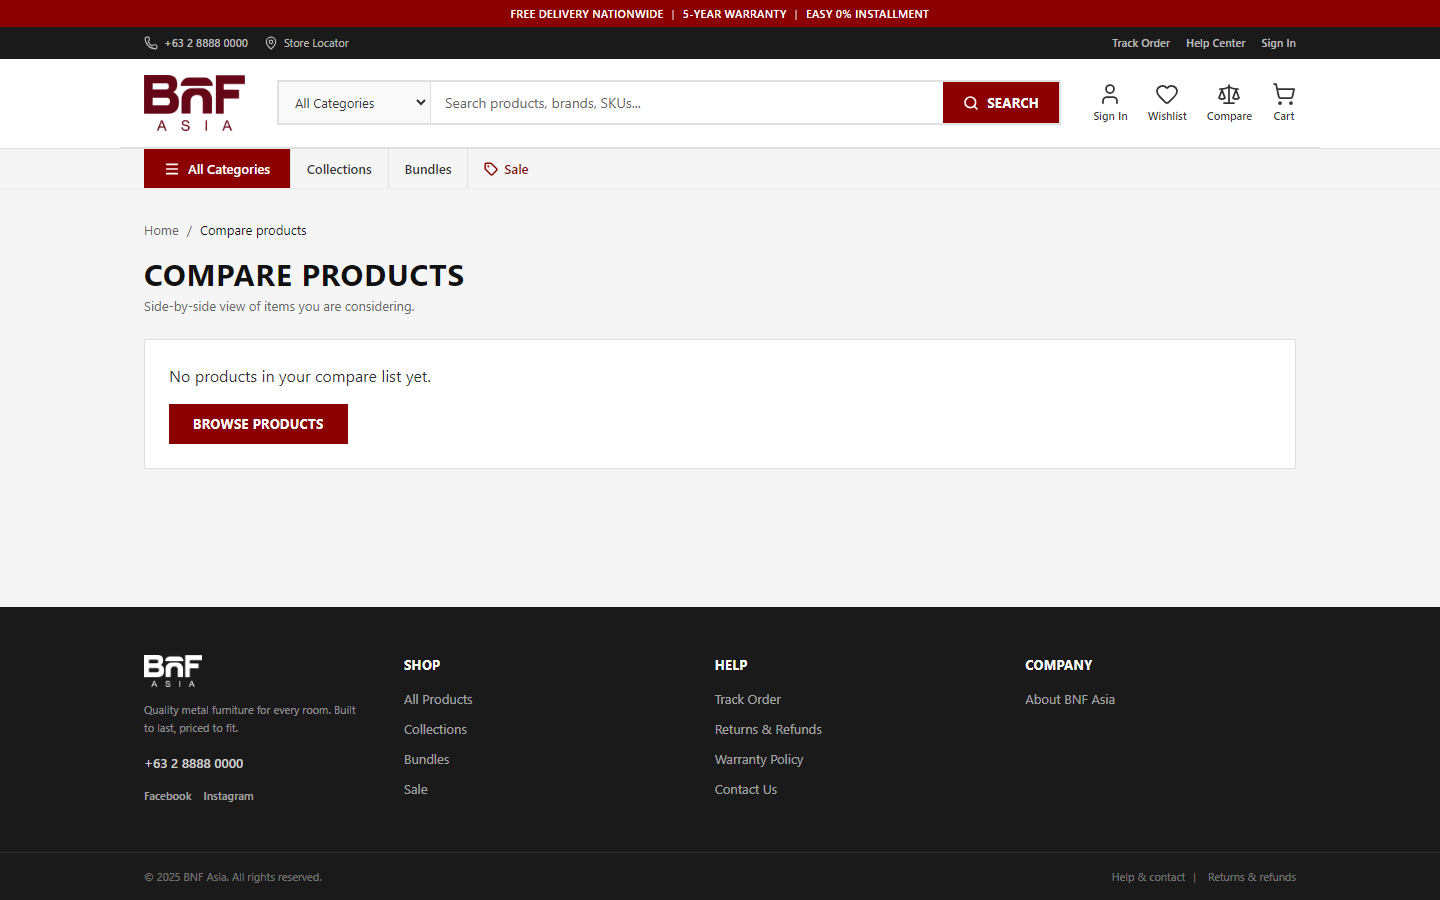The image size is (1440, 900).
Task: Visit the Facebook footer link
Action: click(168, 796)
